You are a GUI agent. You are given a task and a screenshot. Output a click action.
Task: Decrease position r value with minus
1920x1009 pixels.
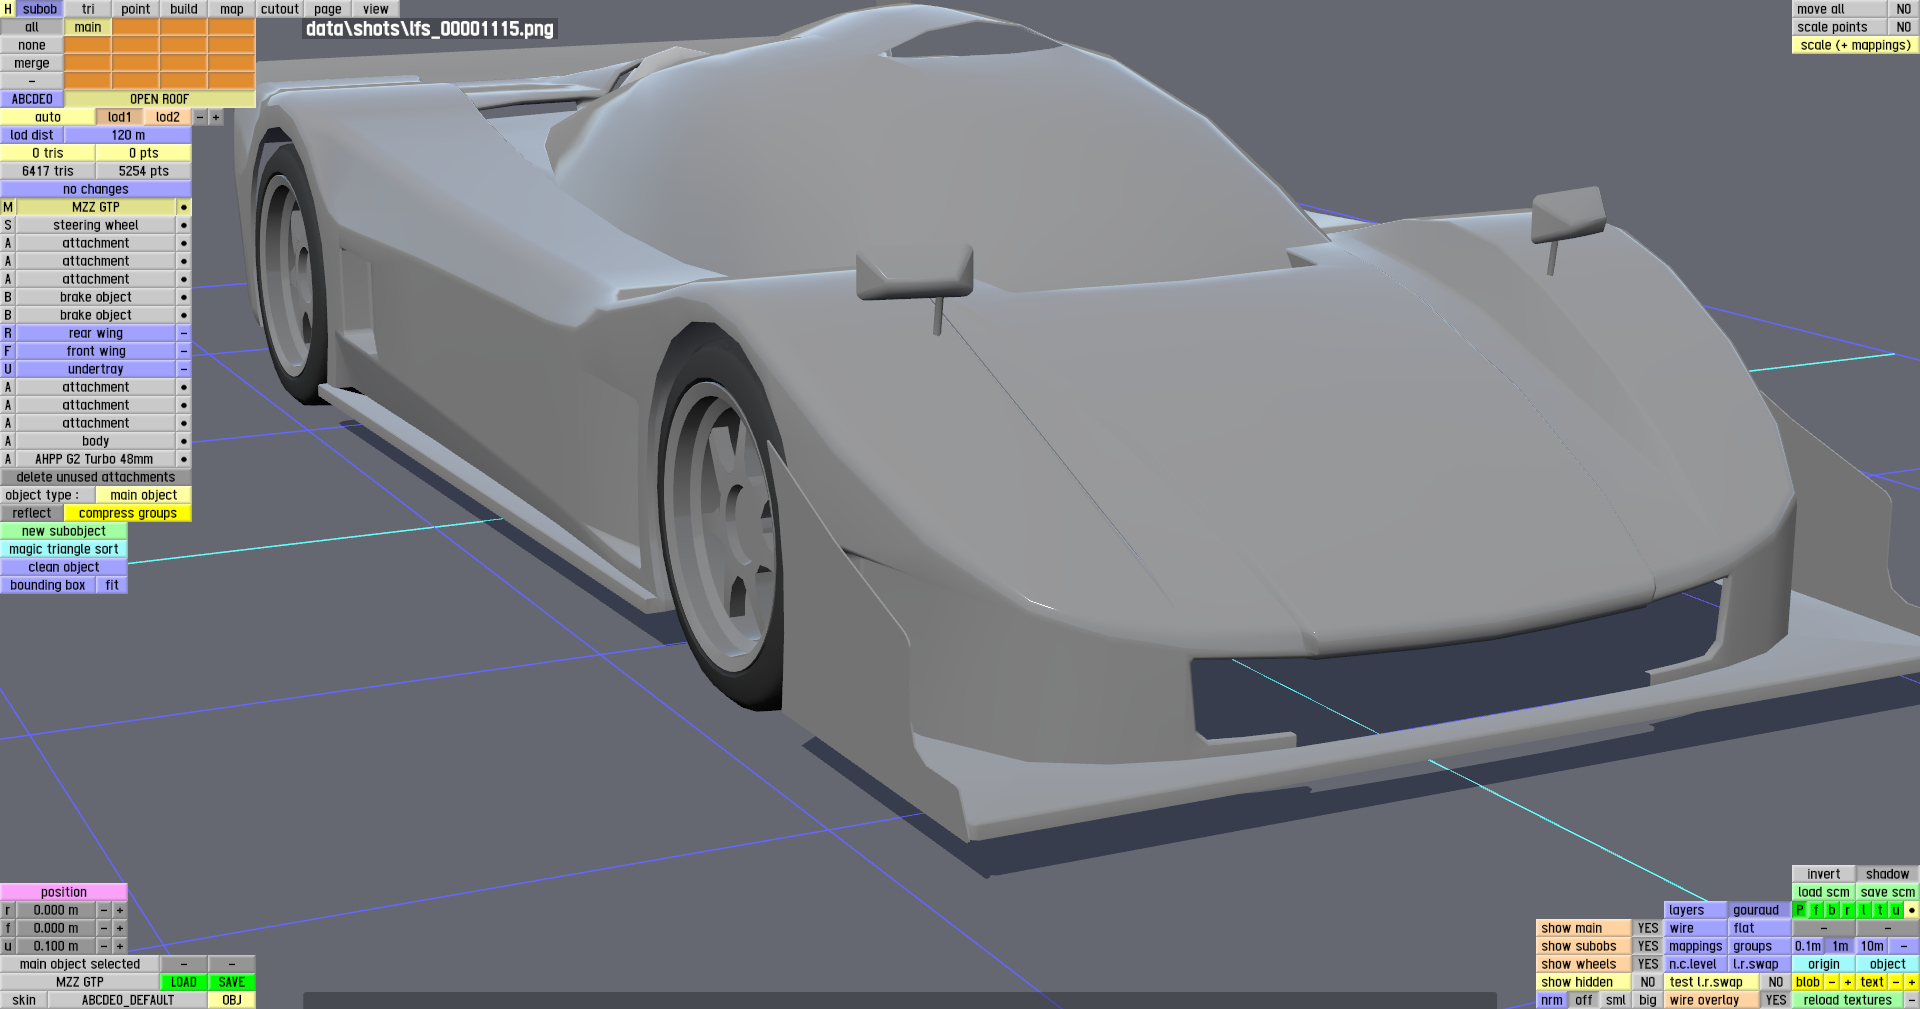(104, 910)
